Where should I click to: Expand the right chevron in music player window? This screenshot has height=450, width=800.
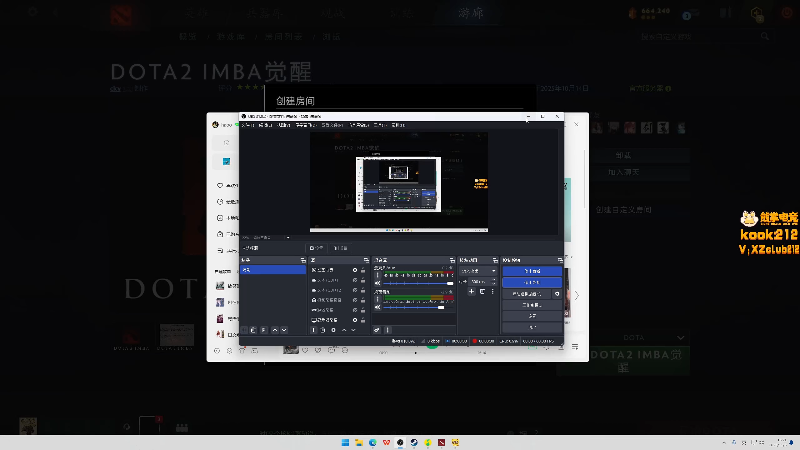[577, 296]
